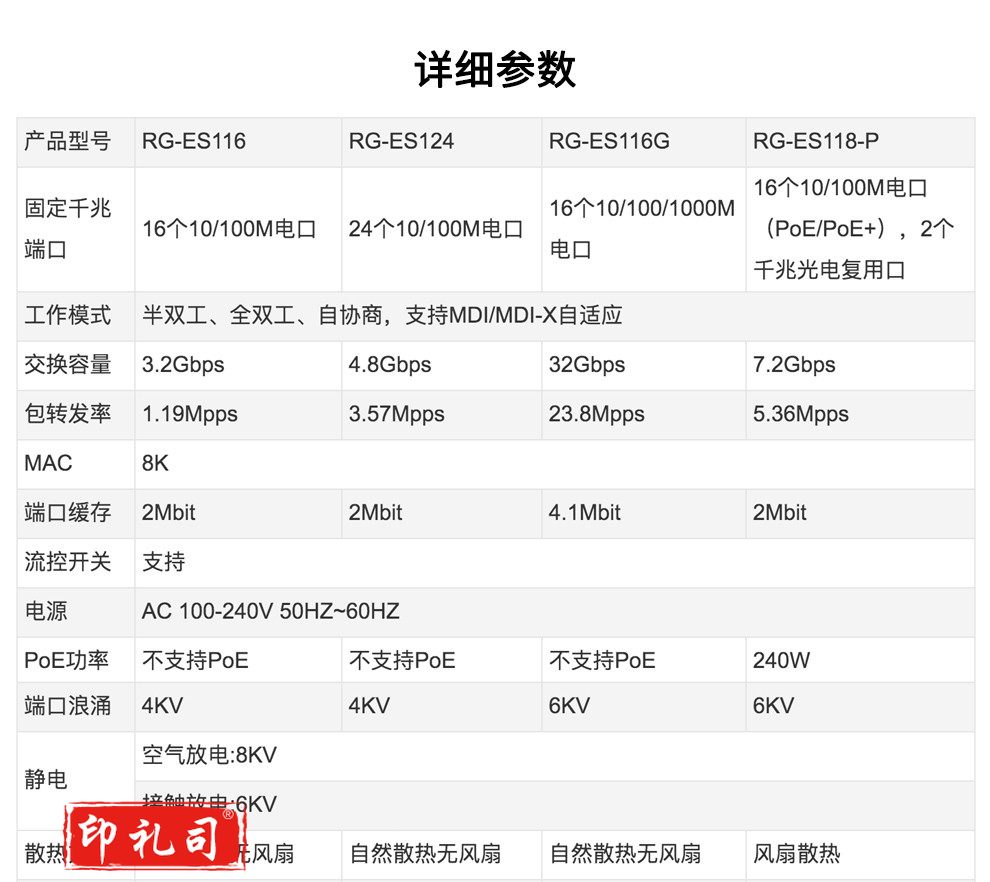Viewport: 990px width, 882px height.
Task: Click the 8K MAC table value
Action: click(156, 464)
